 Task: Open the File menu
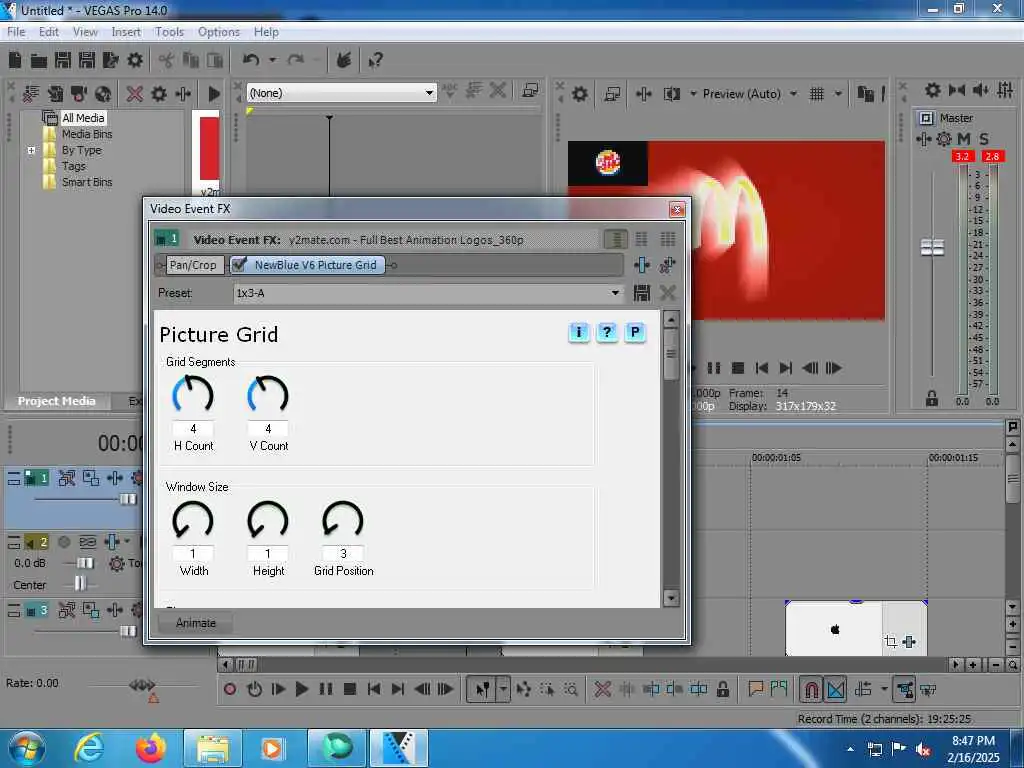pos(16,32)
